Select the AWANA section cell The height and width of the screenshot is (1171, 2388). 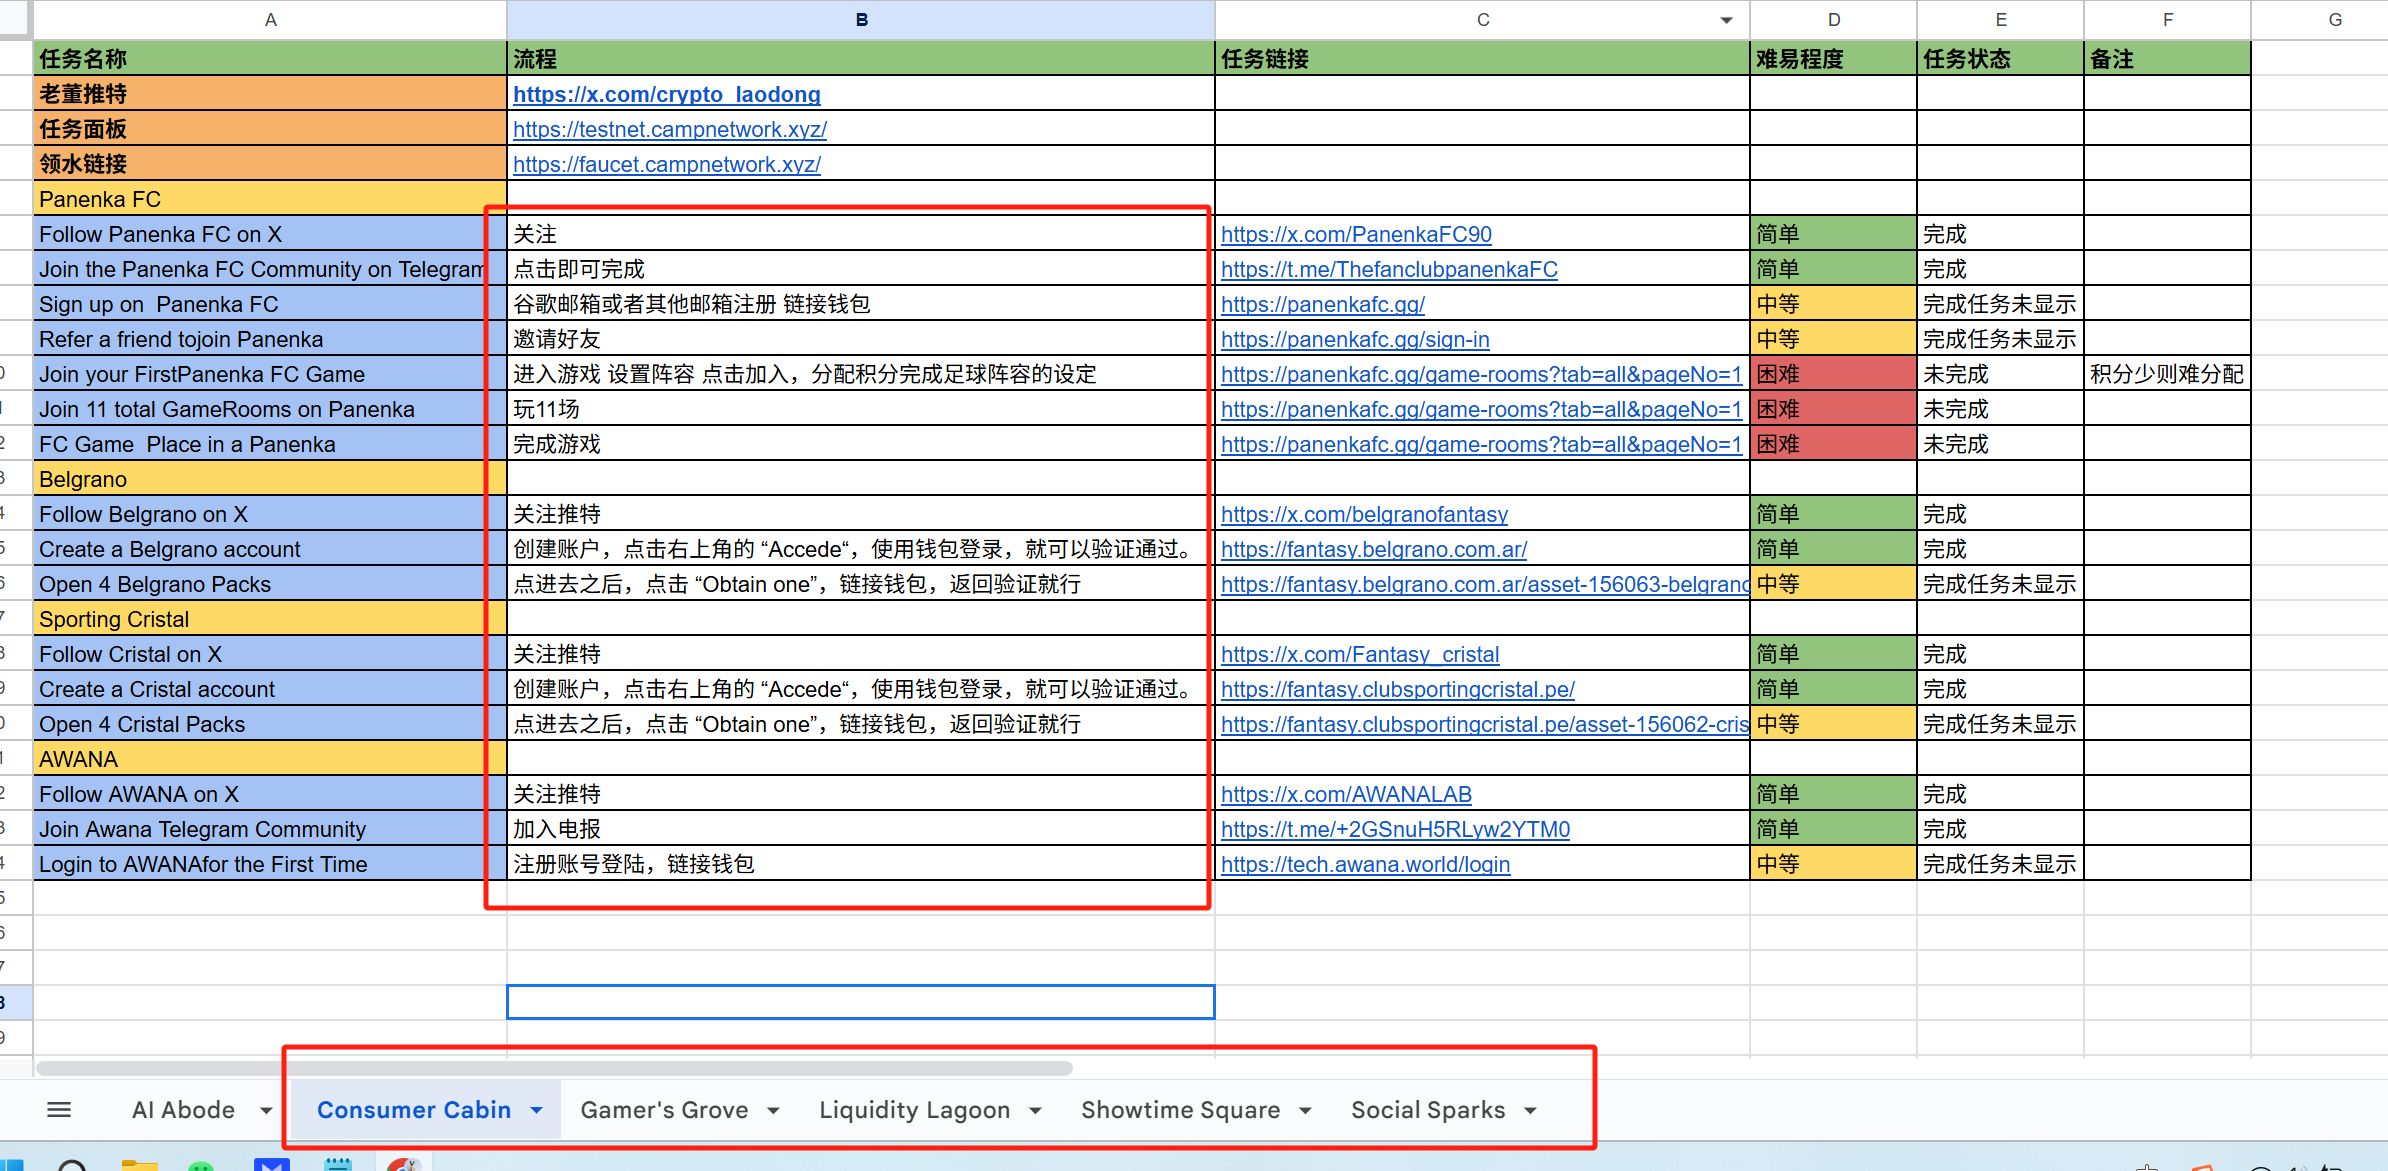point(270,759)
